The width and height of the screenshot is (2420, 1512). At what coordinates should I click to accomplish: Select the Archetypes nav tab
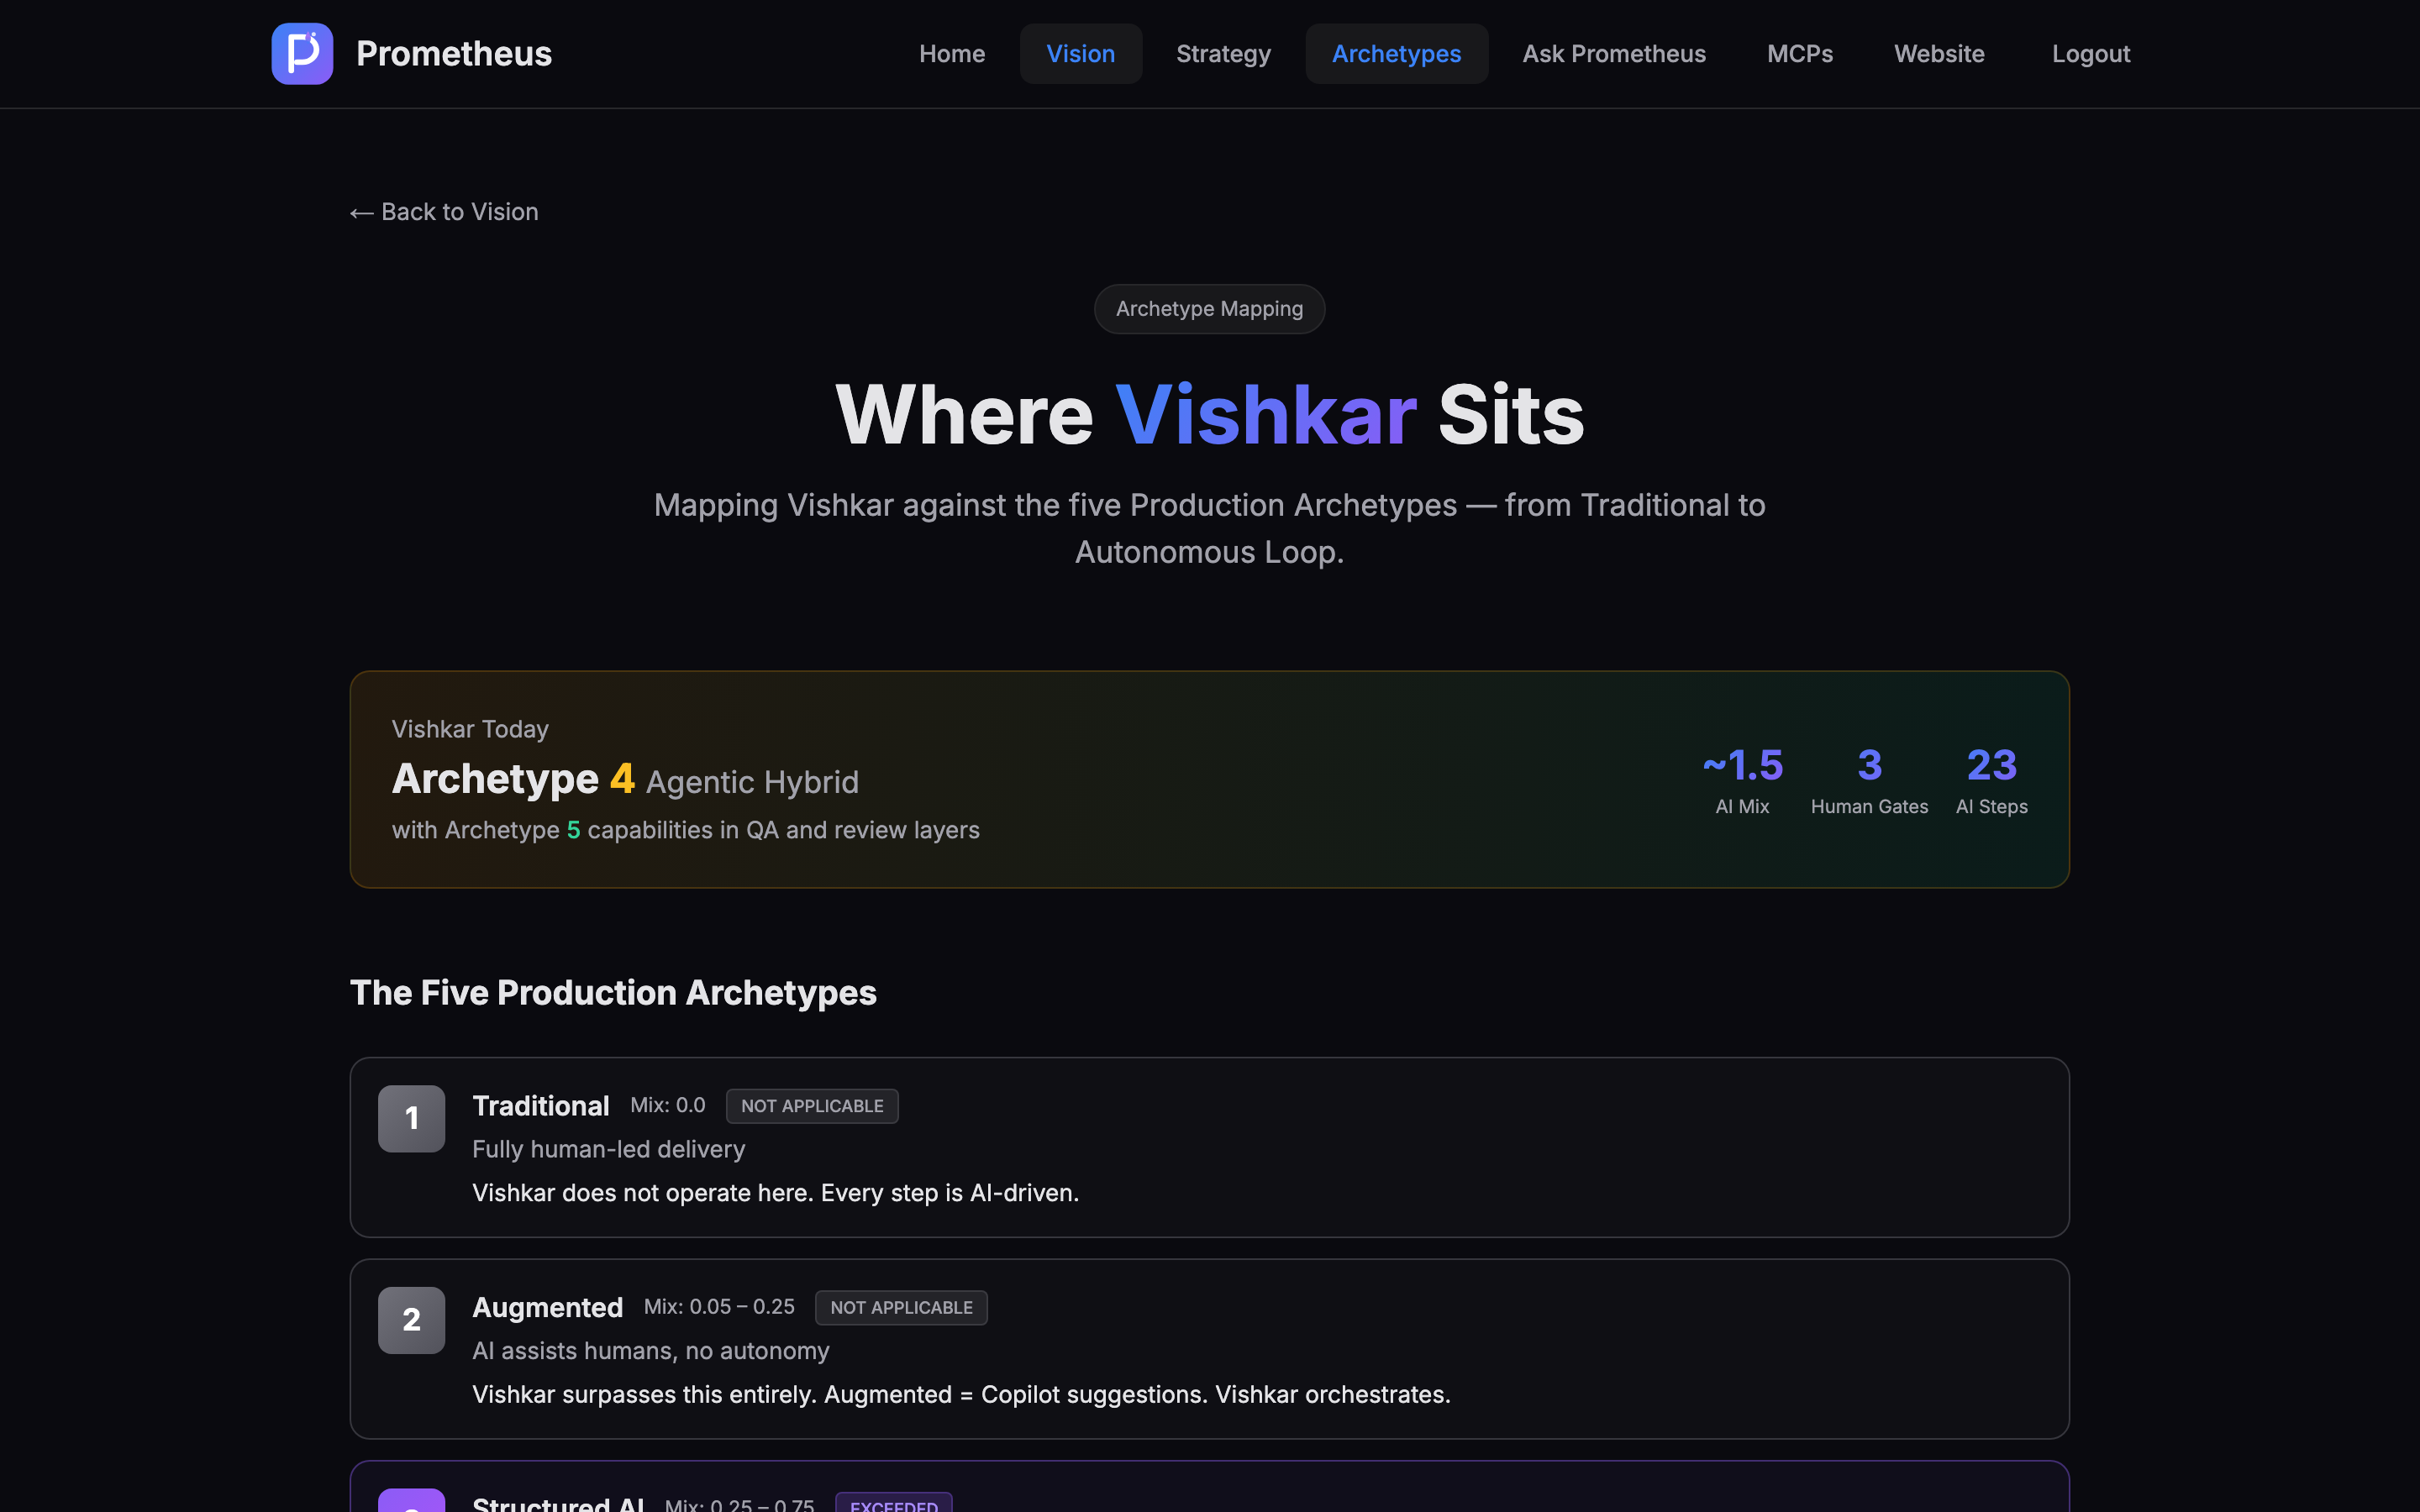pyautogui.click(x=1396, y=54)
